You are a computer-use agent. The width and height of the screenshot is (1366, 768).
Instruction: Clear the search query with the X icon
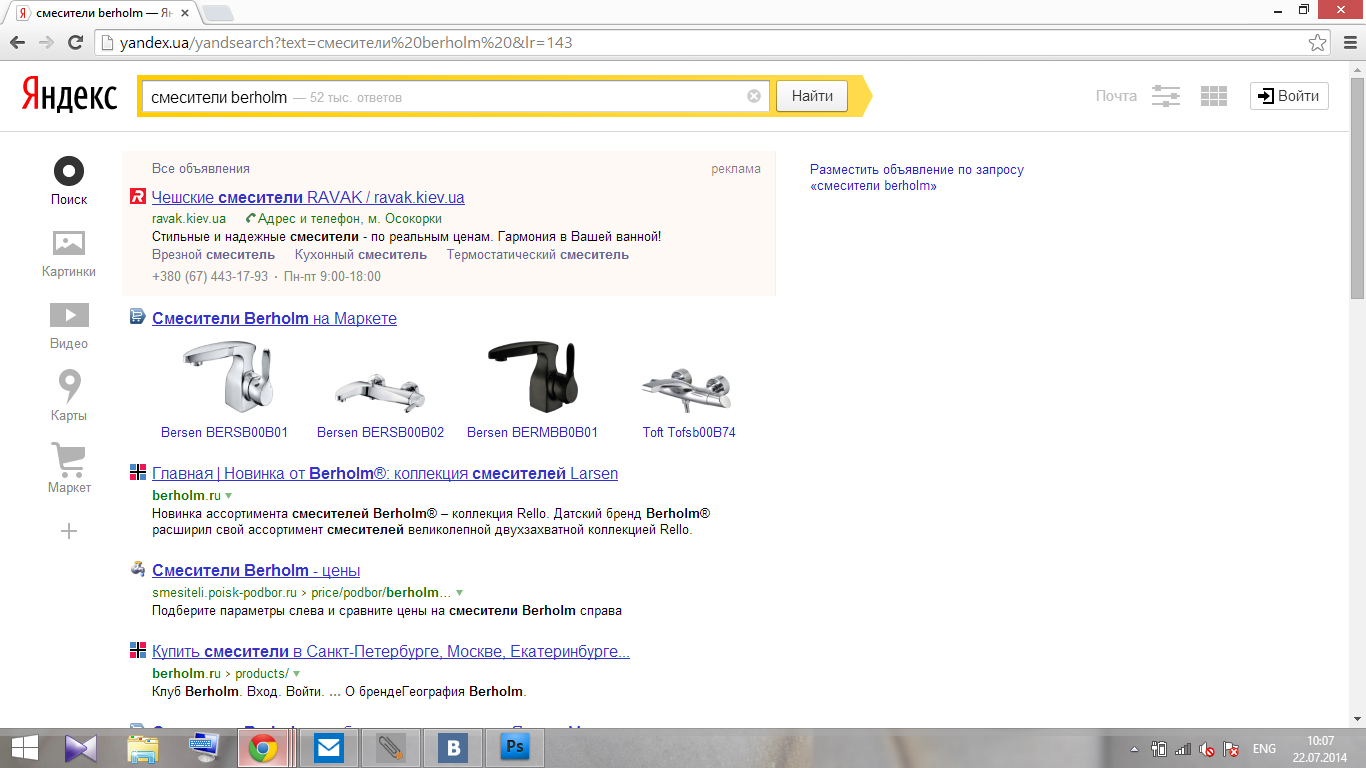pyautogui.click(x=754, y=97)
